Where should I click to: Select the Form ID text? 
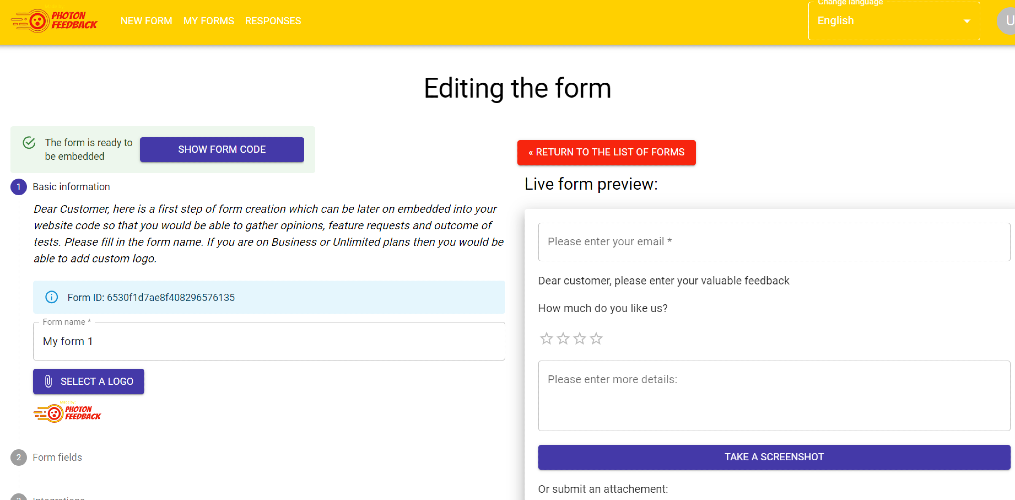[x=151, y=298]
